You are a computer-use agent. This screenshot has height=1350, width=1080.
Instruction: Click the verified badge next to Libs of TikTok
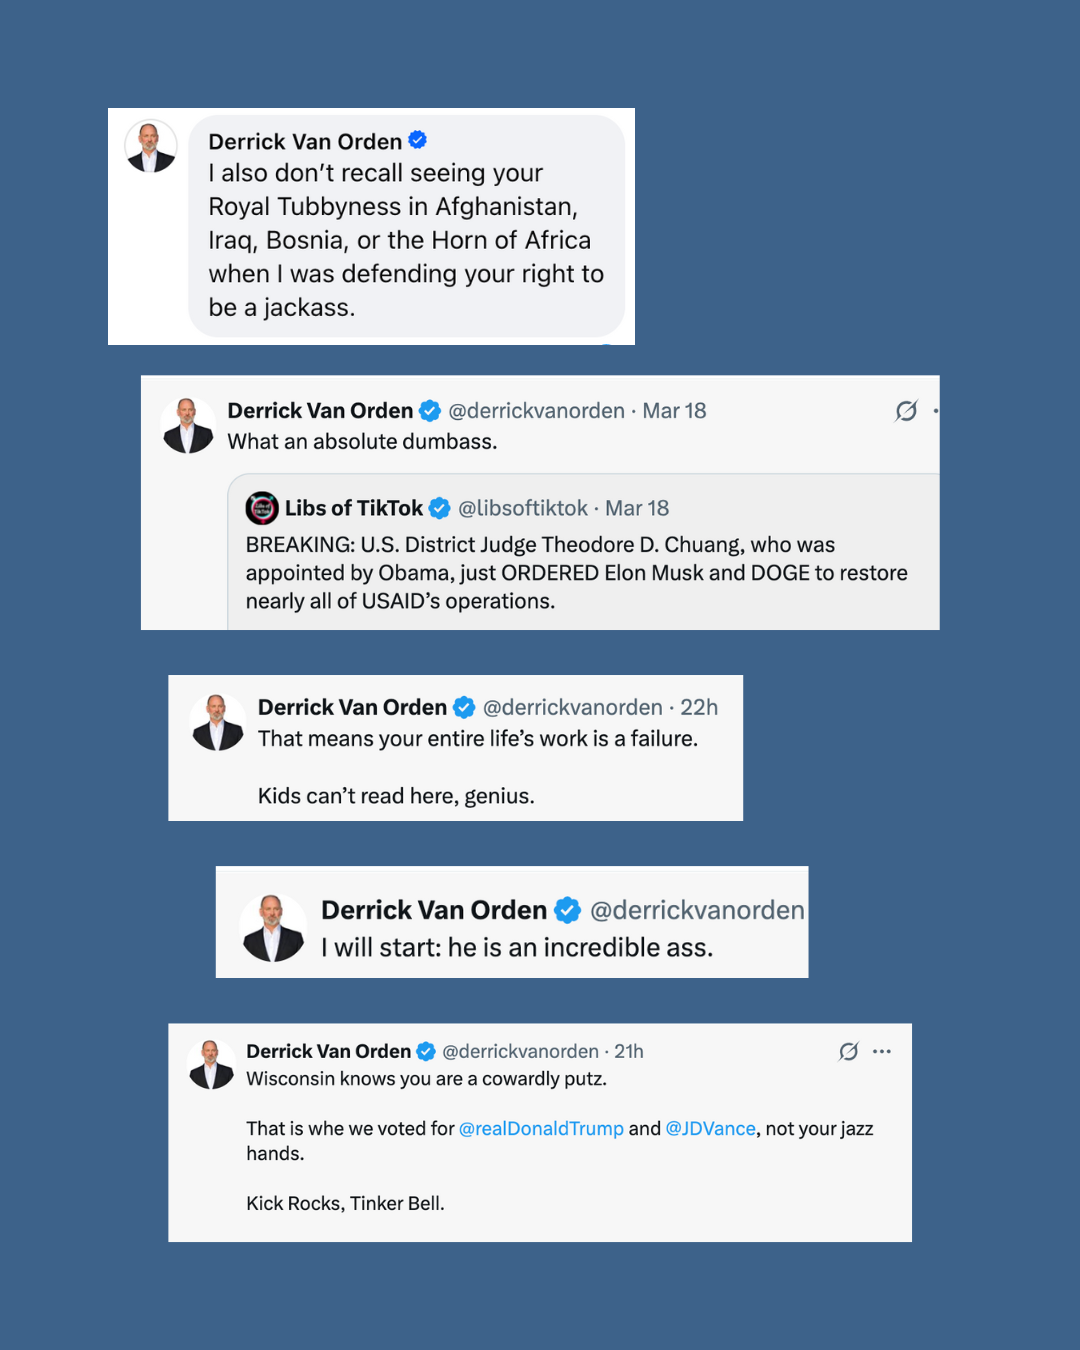click(x=439, y=508)
